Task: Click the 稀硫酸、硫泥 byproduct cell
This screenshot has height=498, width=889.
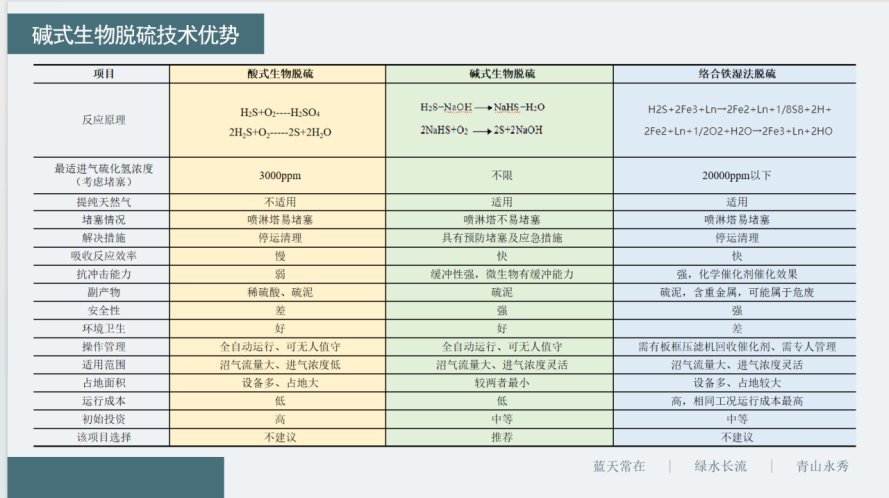Action: tap(279, 292)
